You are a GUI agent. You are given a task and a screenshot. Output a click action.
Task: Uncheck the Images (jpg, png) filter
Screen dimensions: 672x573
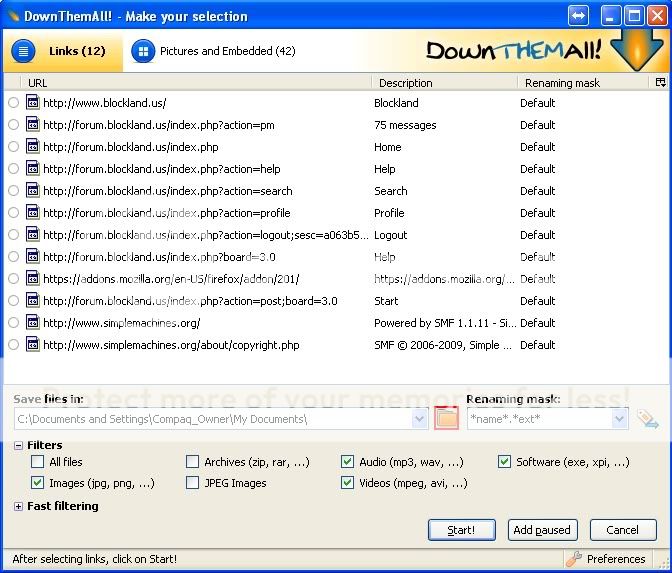37,483
